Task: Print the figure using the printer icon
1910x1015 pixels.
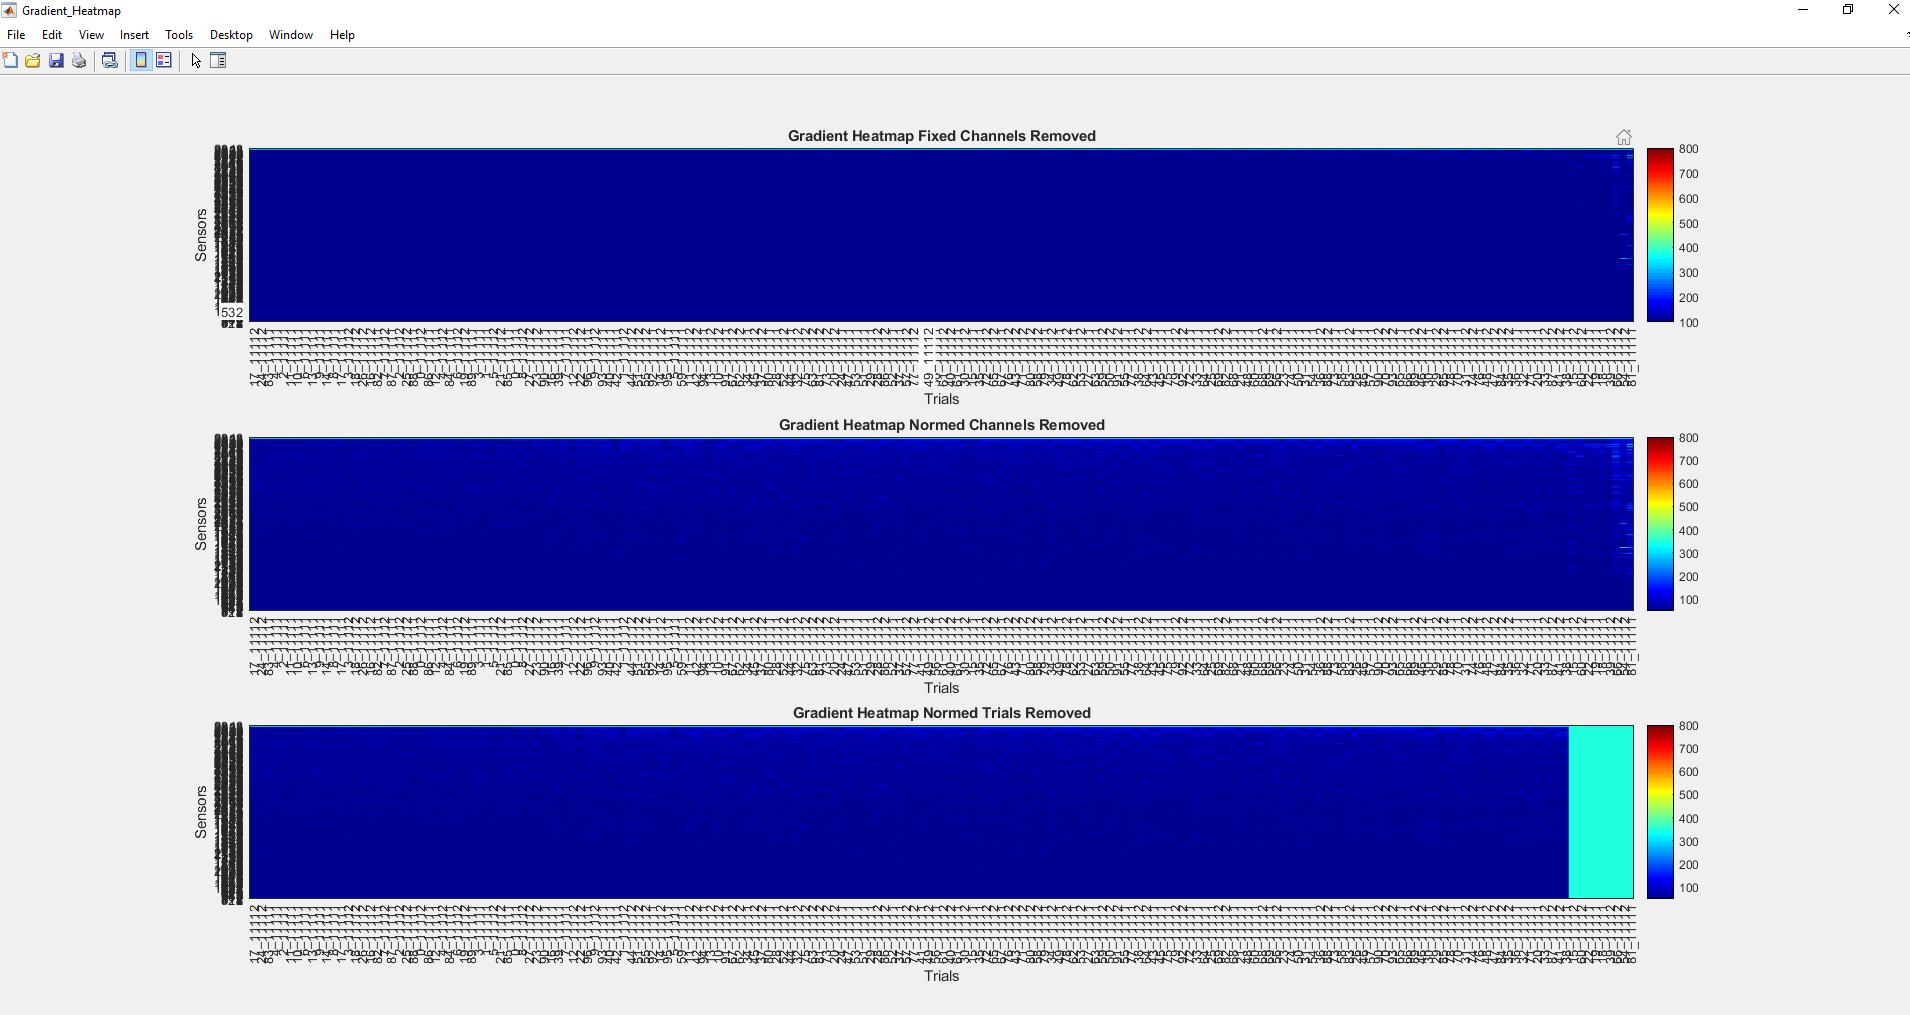Action: [79, 61]
